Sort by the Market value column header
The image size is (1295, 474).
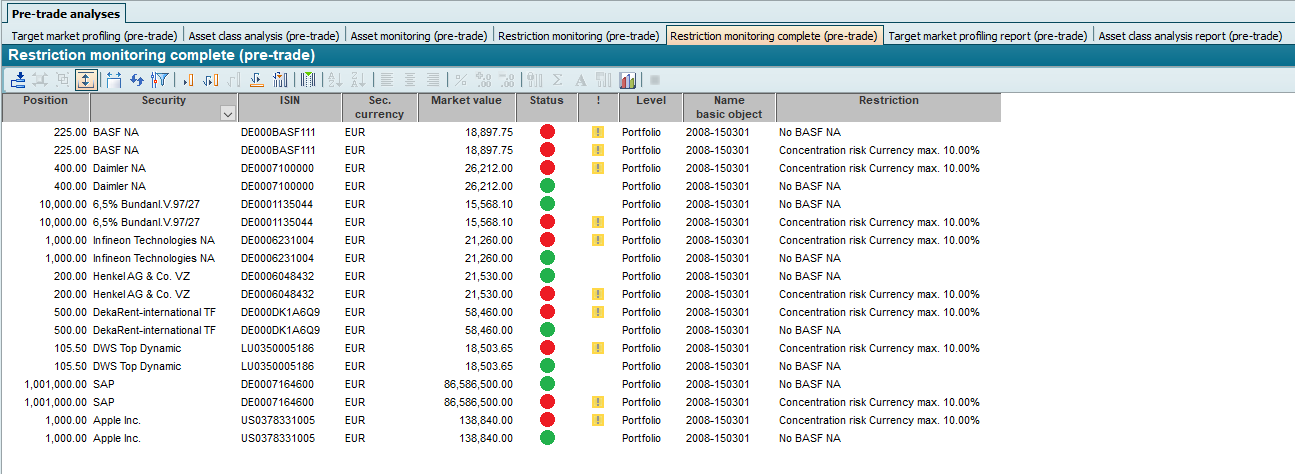[x=465, y=101]
